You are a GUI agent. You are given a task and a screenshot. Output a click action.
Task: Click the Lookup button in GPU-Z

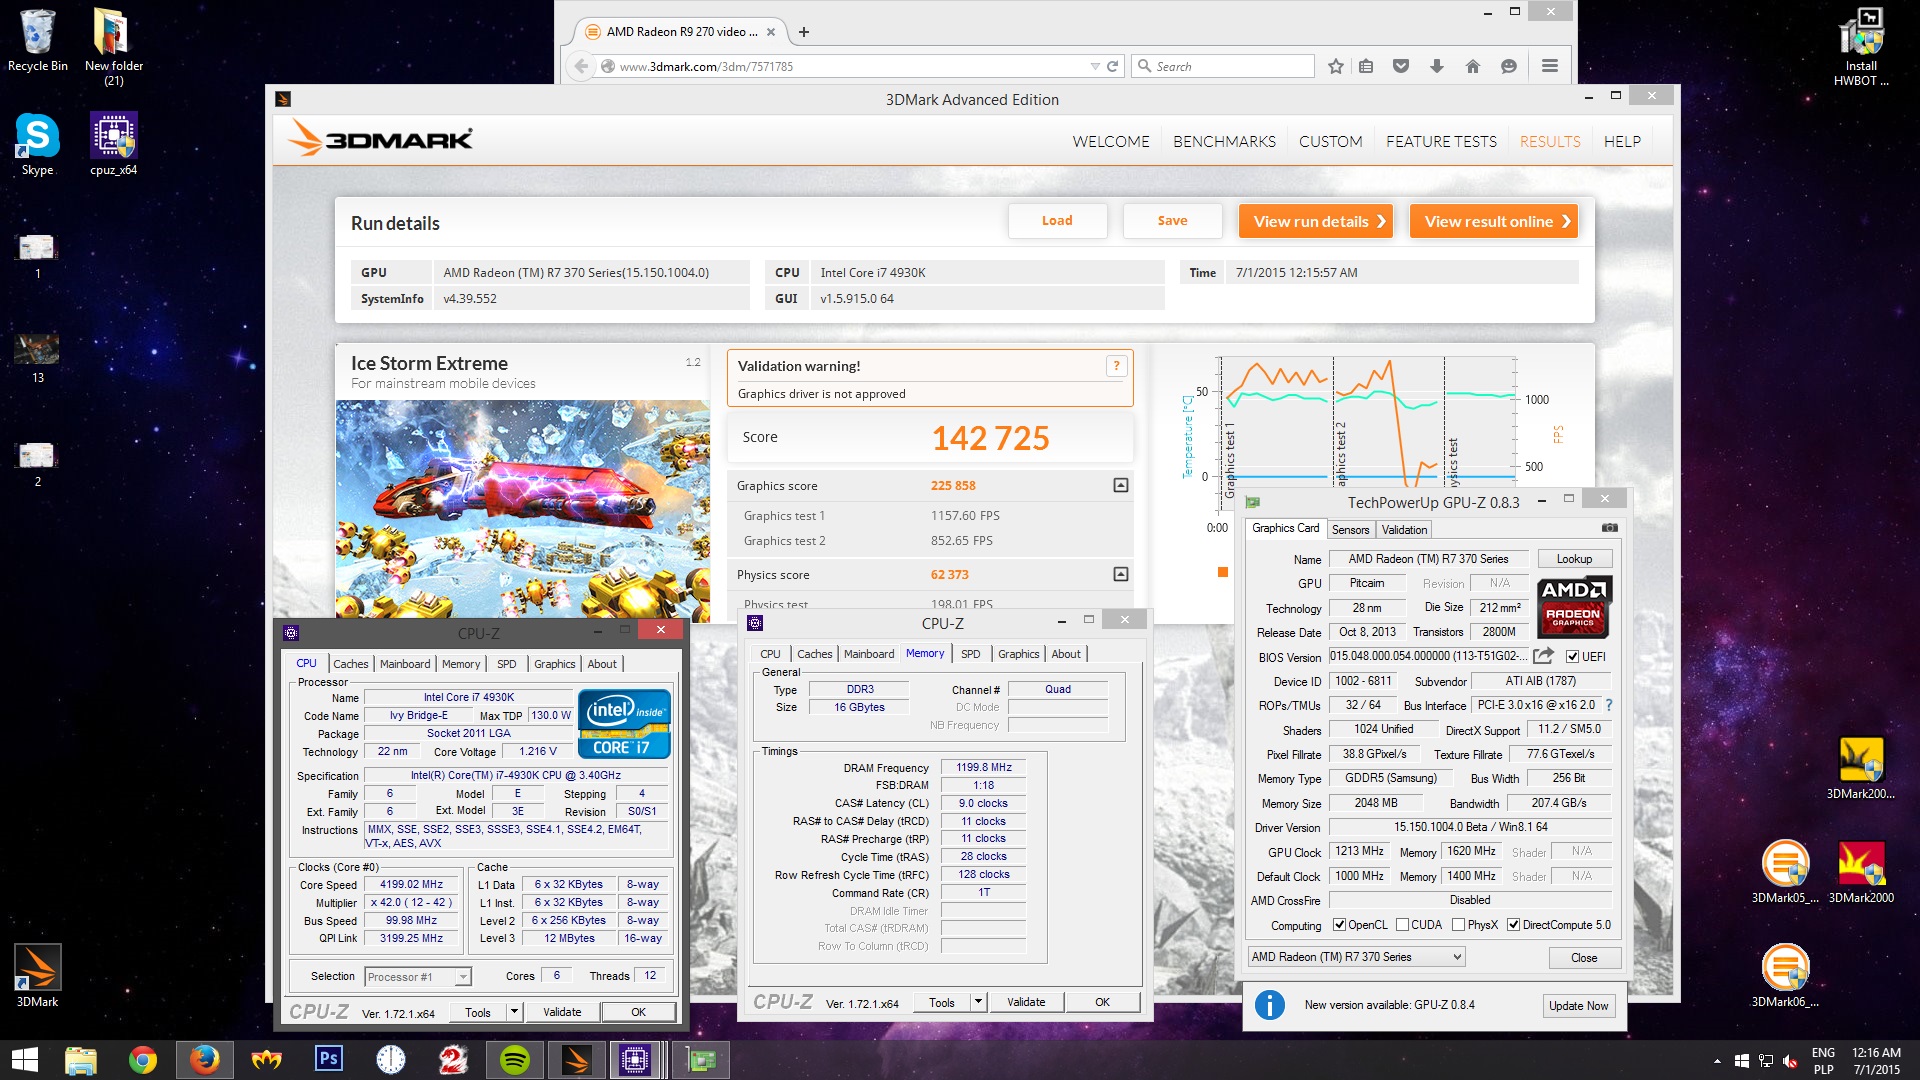pos(1574,559)
